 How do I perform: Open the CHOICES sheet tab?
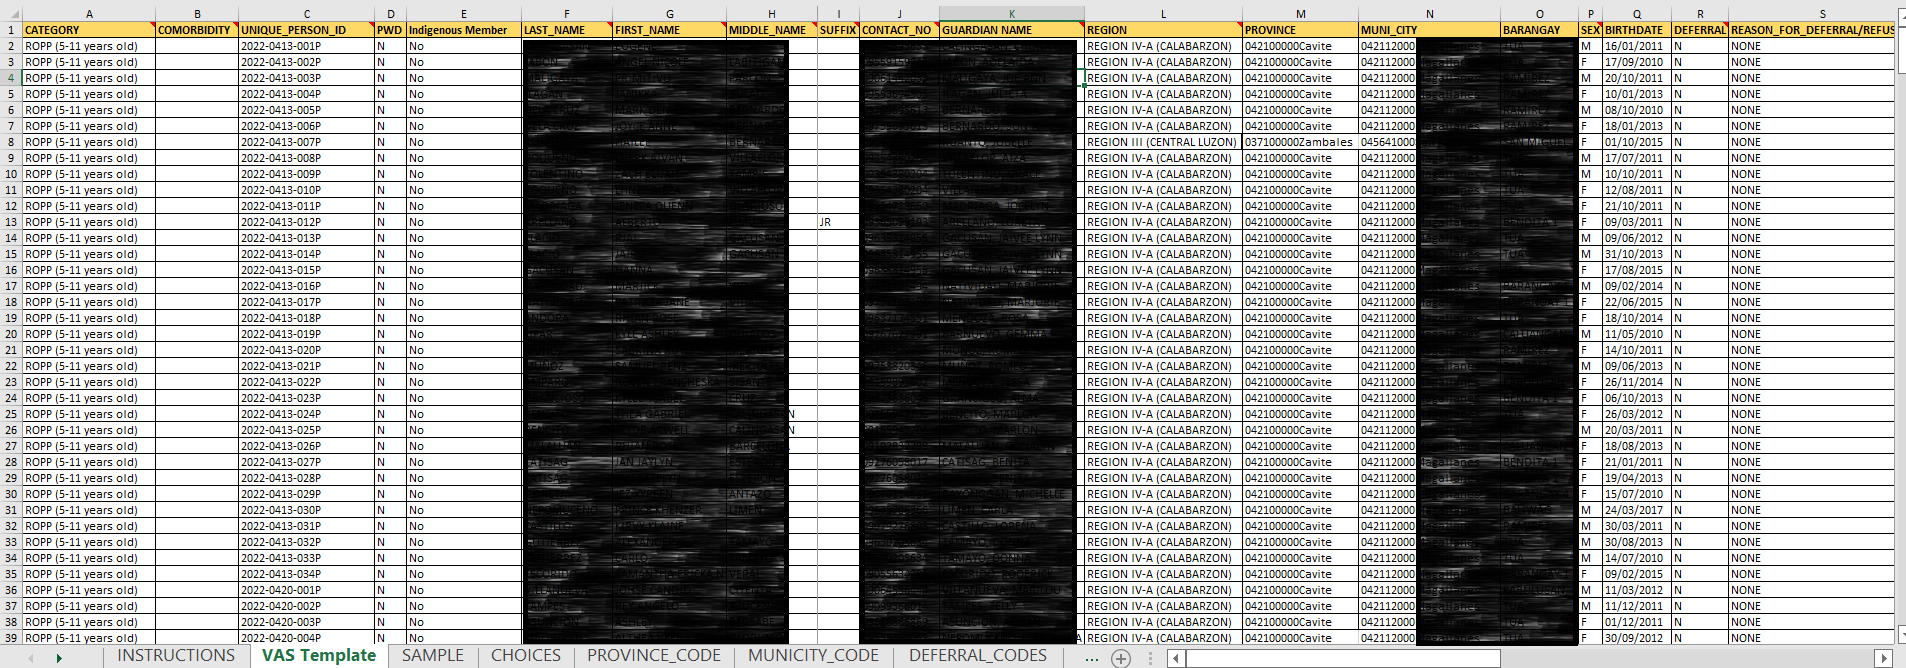click(526, 656)
